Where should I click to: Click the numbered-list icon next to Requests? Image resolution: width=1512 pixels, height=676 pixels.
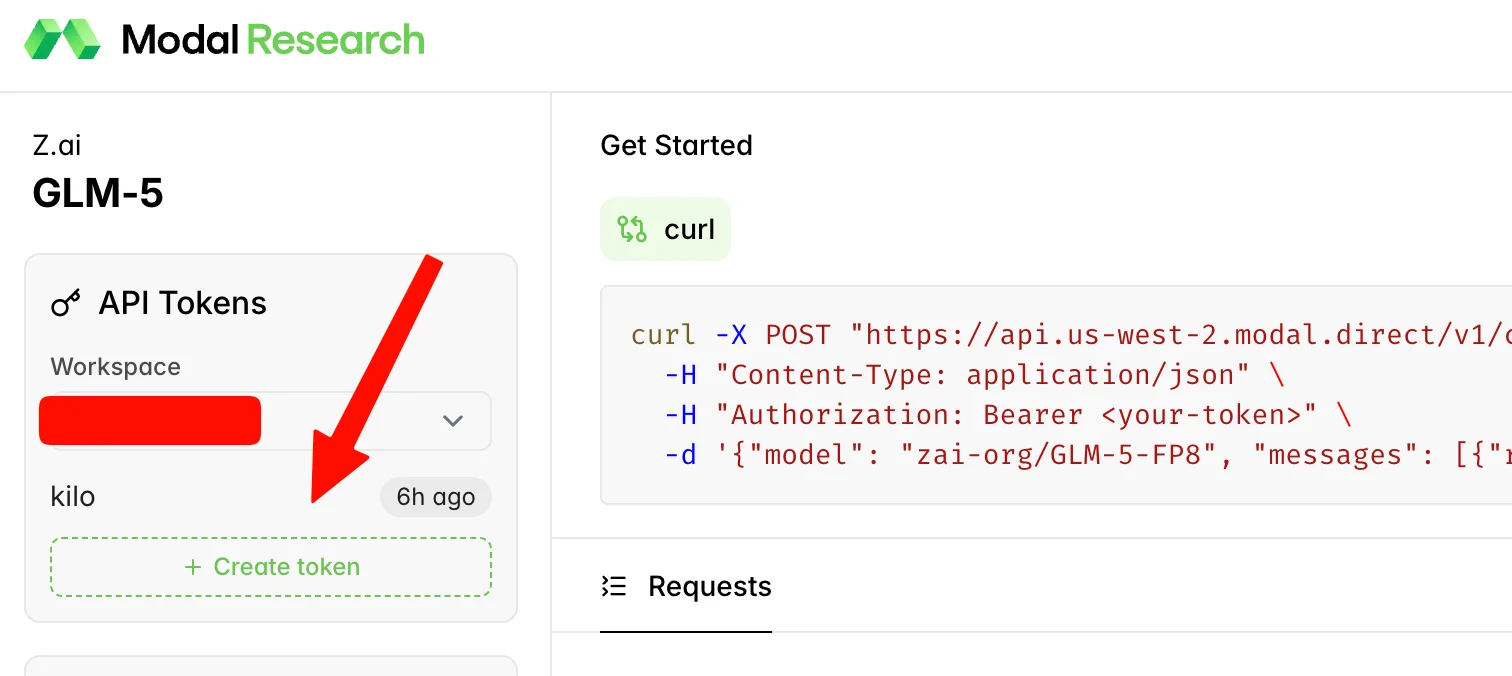click(x=614, y=587)
